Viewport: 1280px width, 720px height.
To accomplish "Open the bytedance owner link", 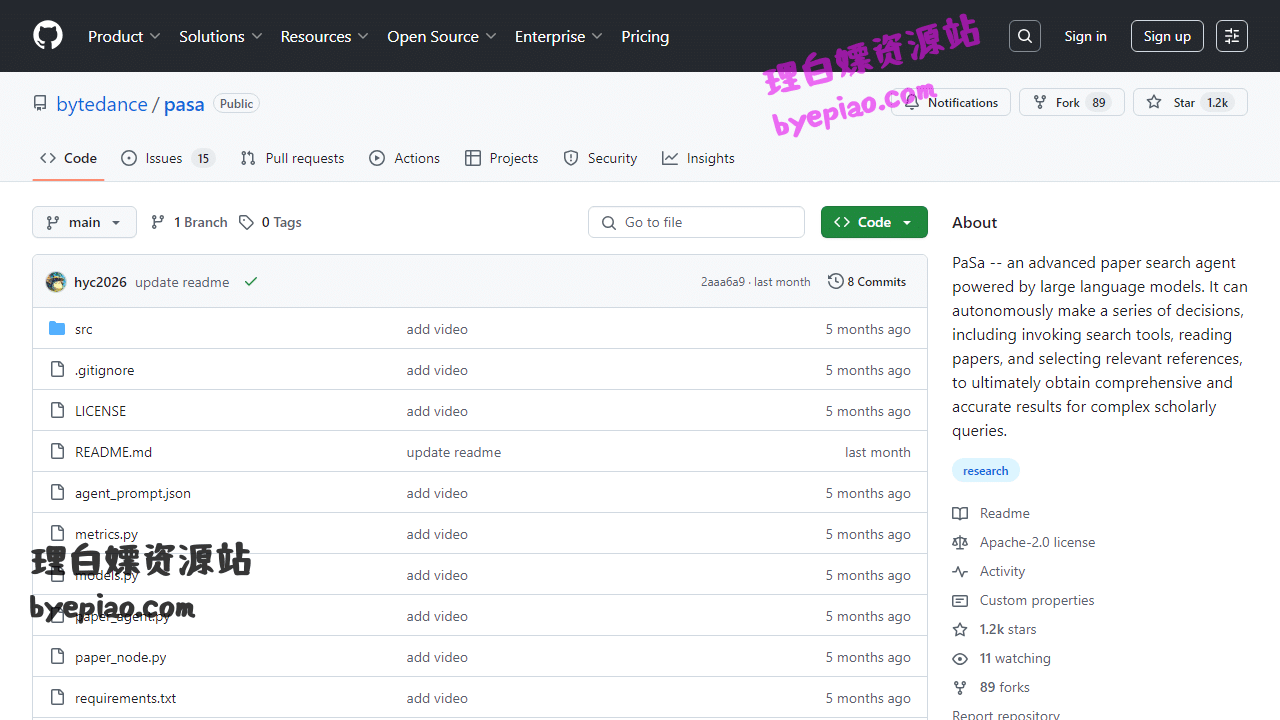I will 102,104.
